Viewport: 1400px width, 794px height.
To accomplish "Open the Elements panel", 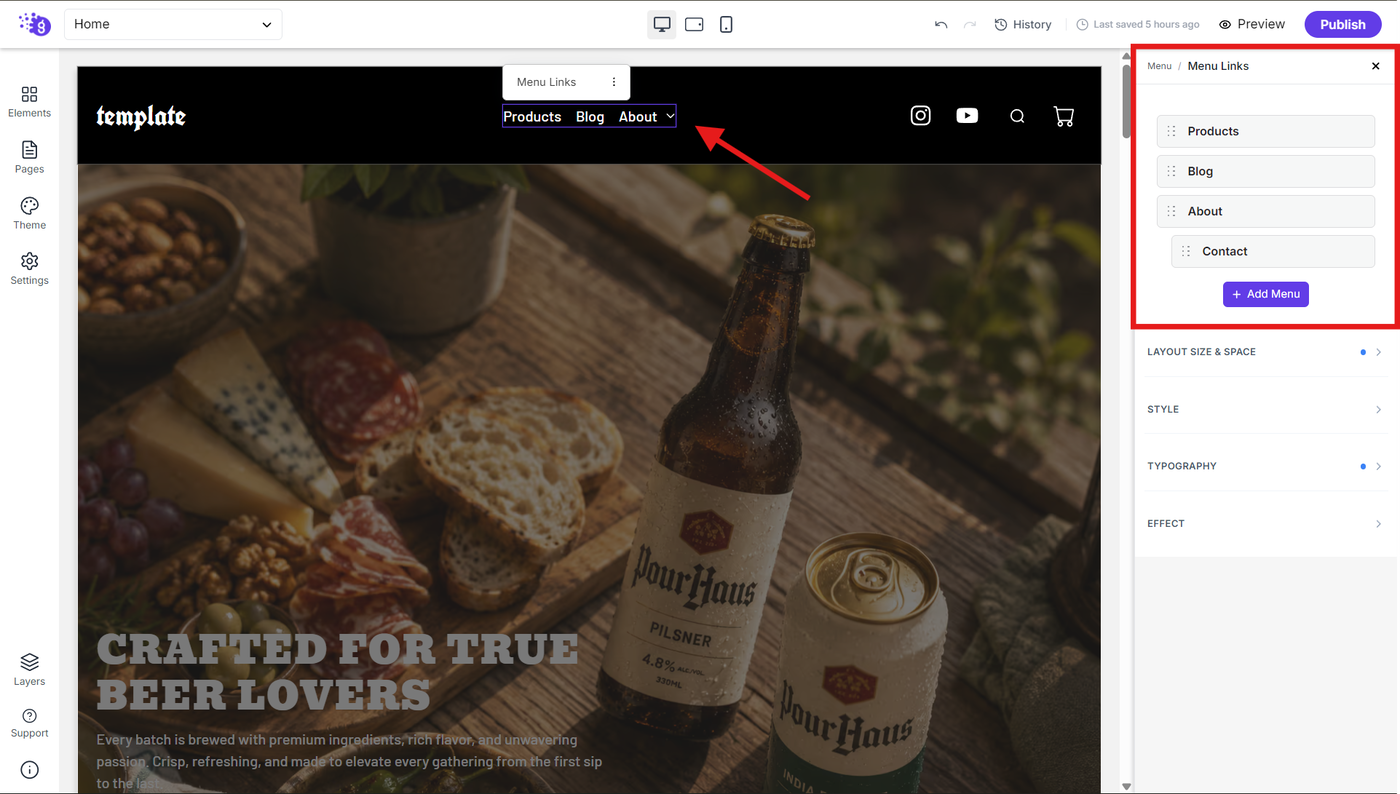I will pos(29,101).
